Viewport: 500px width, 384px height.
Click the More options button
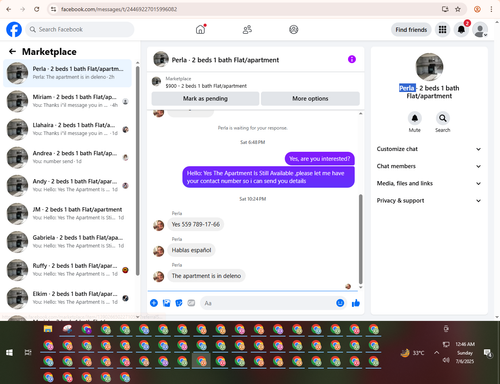(x=310, y=98)
